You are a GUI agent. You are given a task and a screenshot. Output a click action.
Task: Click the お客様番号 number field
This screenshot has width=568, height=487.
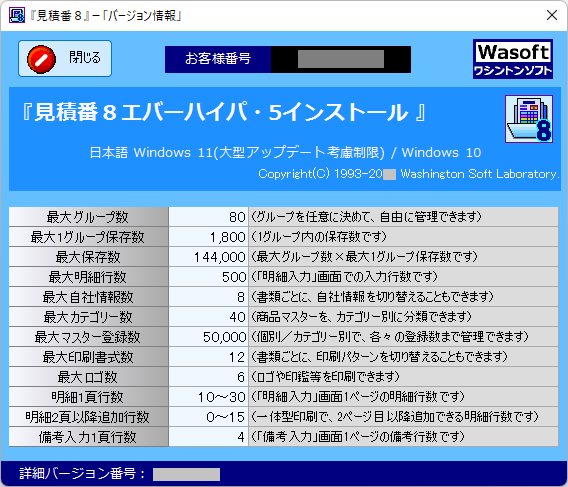(x=341, y=59)
